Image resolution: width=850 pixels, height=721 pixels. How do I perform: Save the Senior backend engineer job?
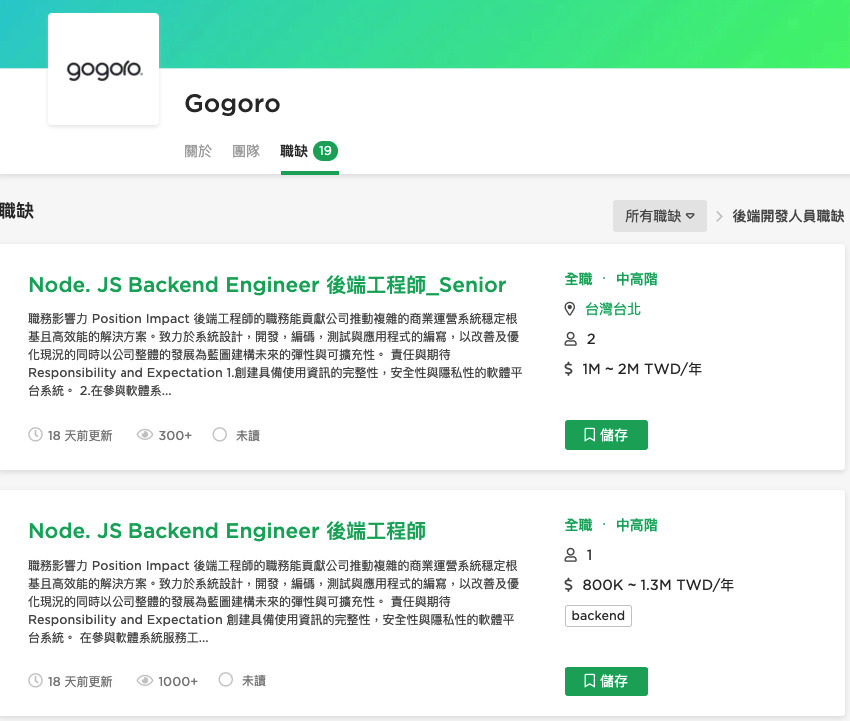point(606,435)
